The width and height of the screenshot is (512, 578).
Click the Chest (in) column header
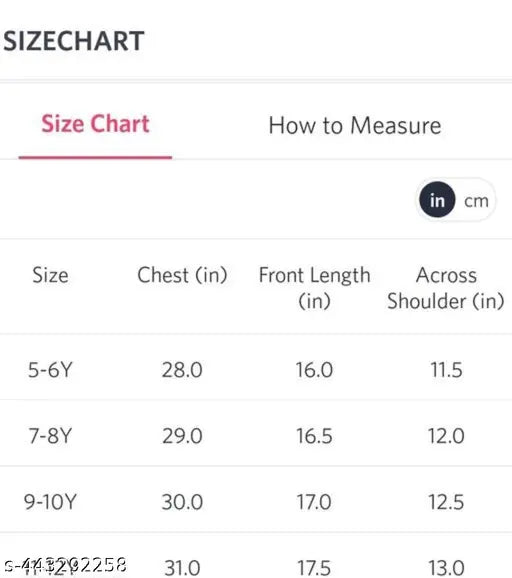point(182,275)
